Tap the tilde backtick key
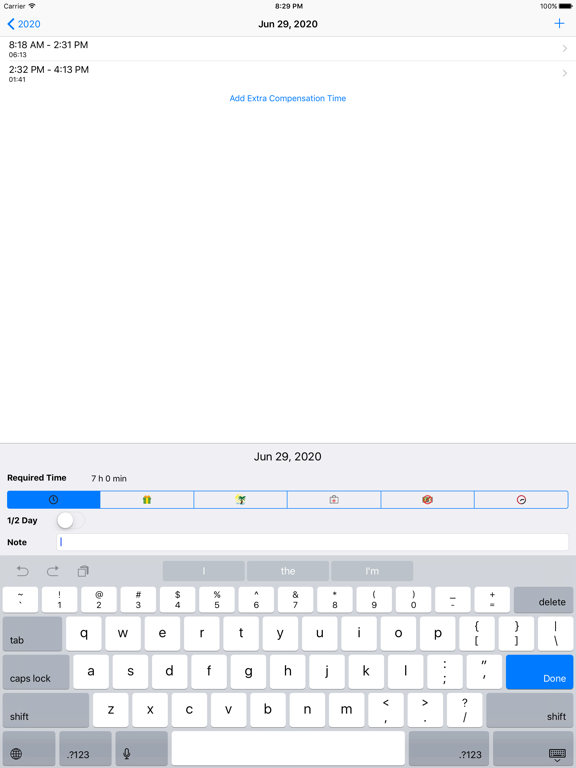Screen dimensions: 576x768 pyautogui.click(x=20, y=600)
